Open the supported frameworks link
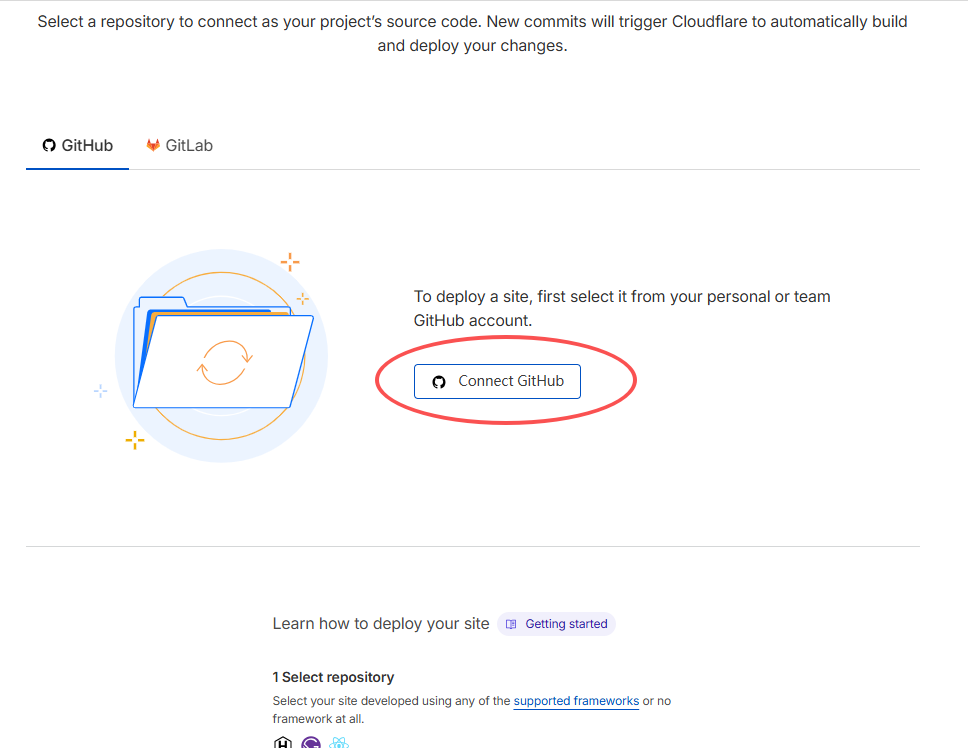968x748 pixels. pyautogui.click(x=576, y=701)
